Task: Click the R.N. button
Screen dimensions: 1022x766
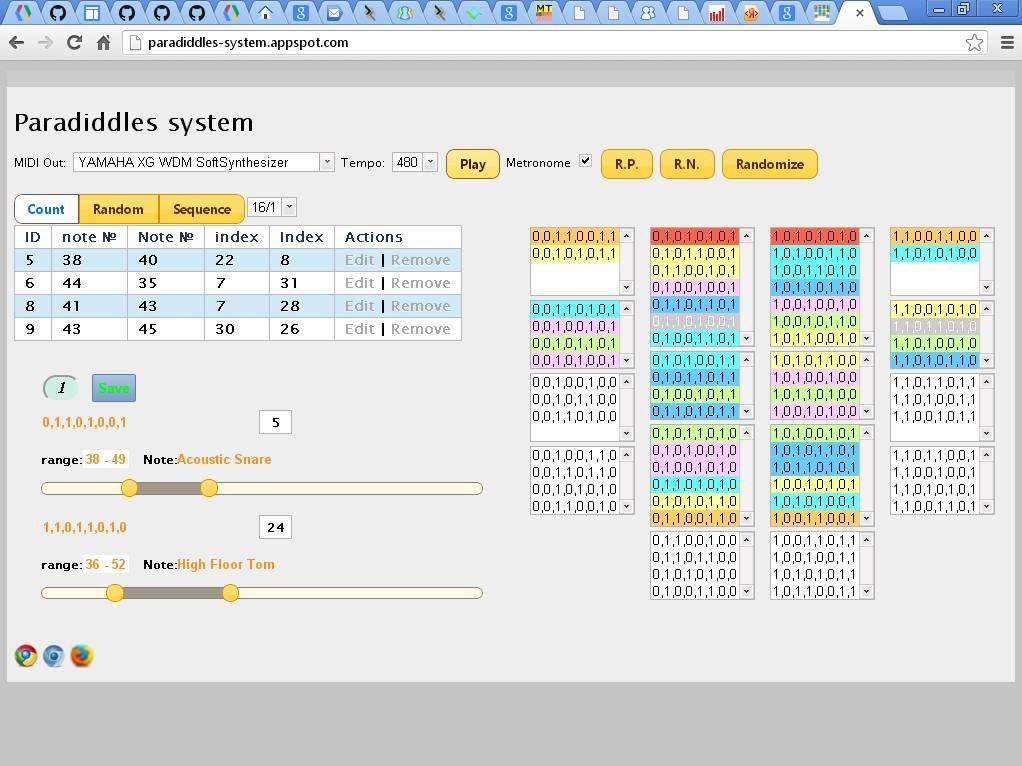Action: click(x=686, y=164)
